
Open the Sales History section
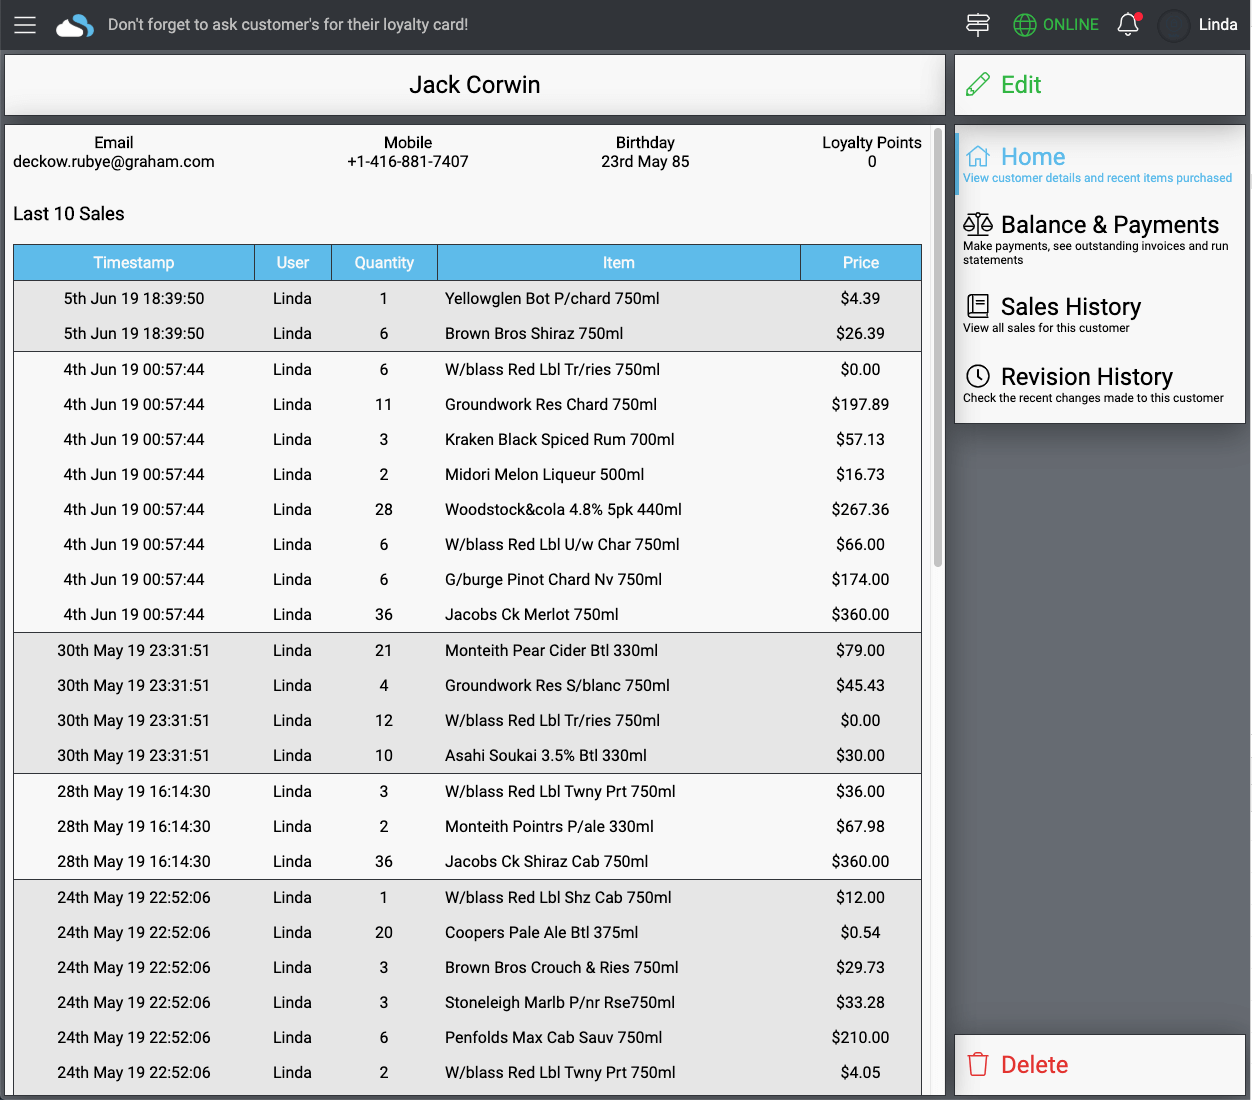(1070, 307)
